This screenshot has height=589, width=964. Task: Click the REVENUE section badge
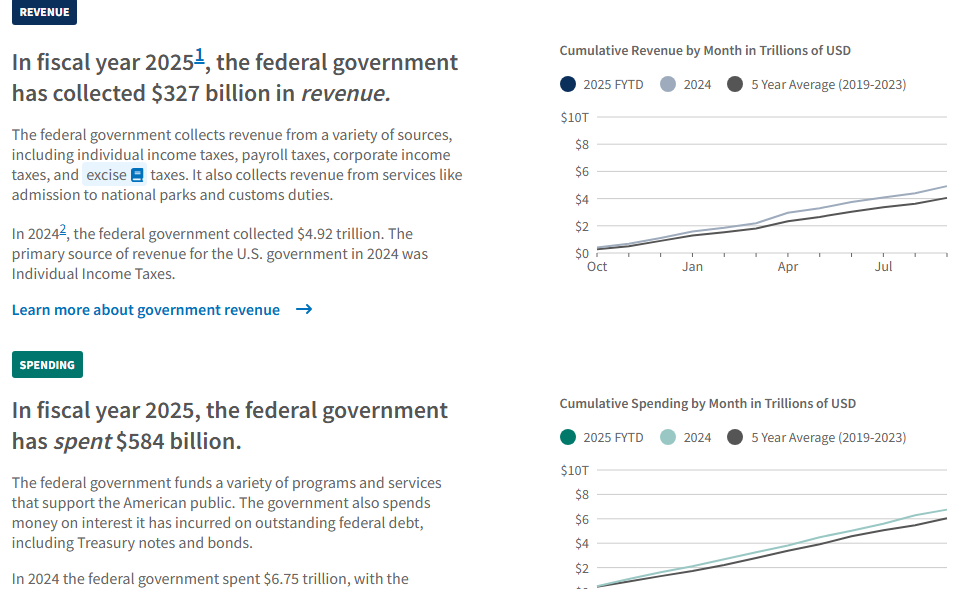44,12
